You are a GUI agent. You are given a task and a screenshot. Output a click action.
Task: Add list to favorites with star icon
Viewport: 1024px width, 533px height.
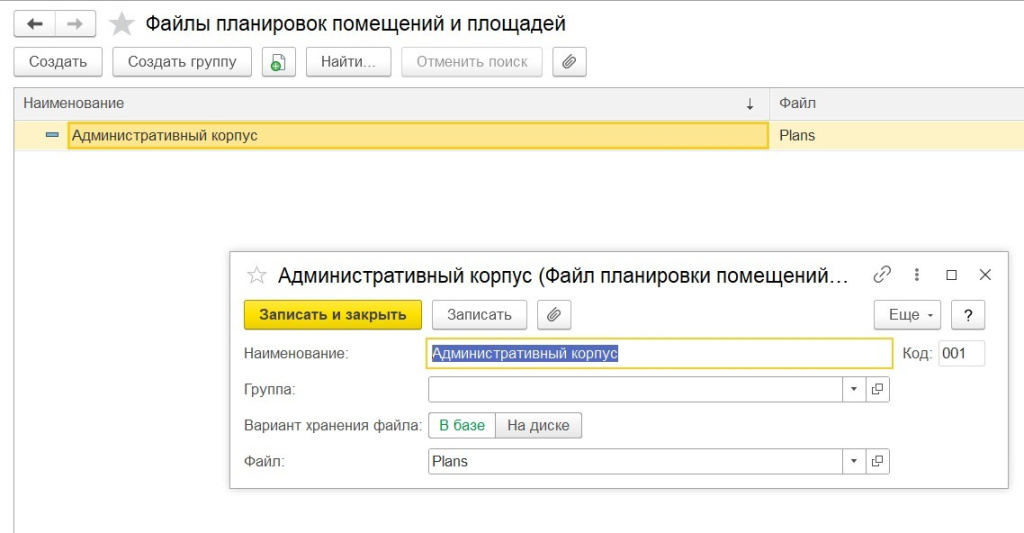click(x=122, y=23)
